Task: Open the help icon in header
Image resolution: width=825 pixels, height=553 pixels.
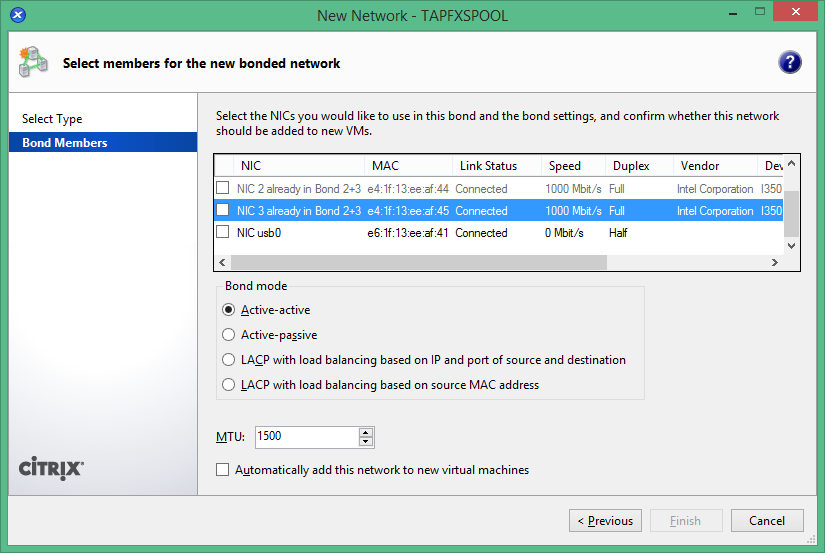Action: (x=789, y=63)
